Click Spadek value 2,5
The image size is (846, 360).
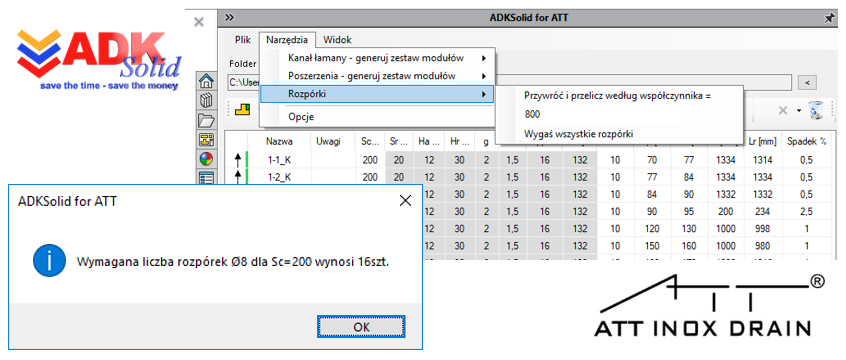pos(807,211)
